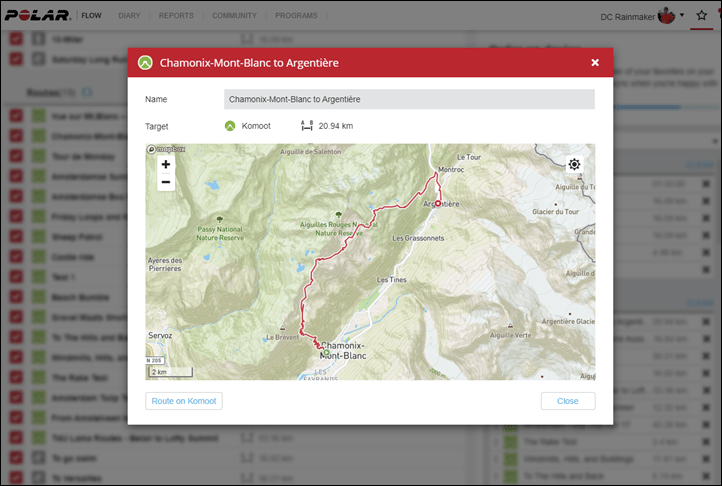Click the Name field with Chamonix-Mont-Blanc to Argentière
Image resolution: width=722 pixels, height=486 pixels.
[409, 99]
